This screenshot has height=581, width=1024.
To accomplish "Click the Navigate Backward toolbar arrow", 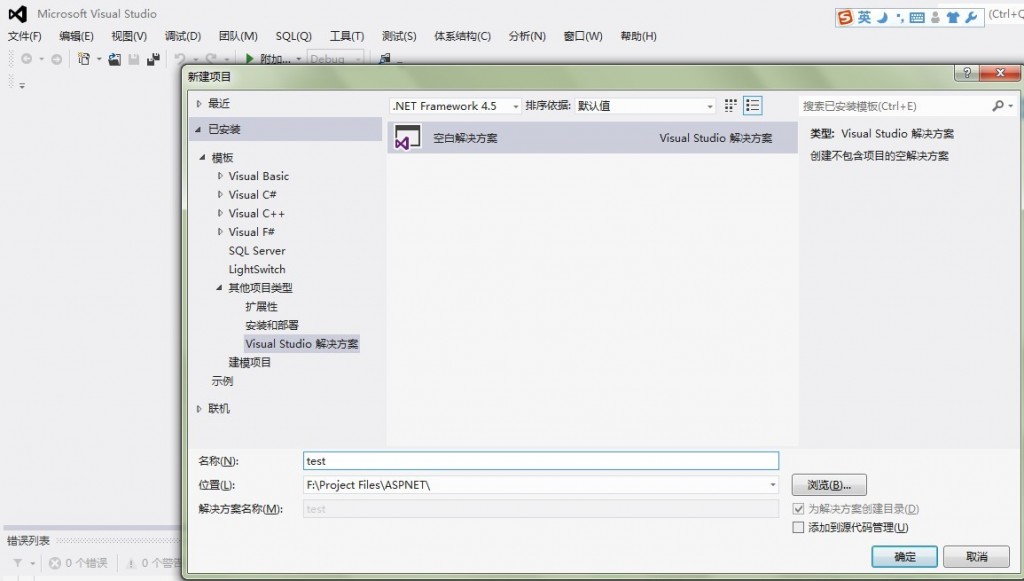I will coord(26,59).
